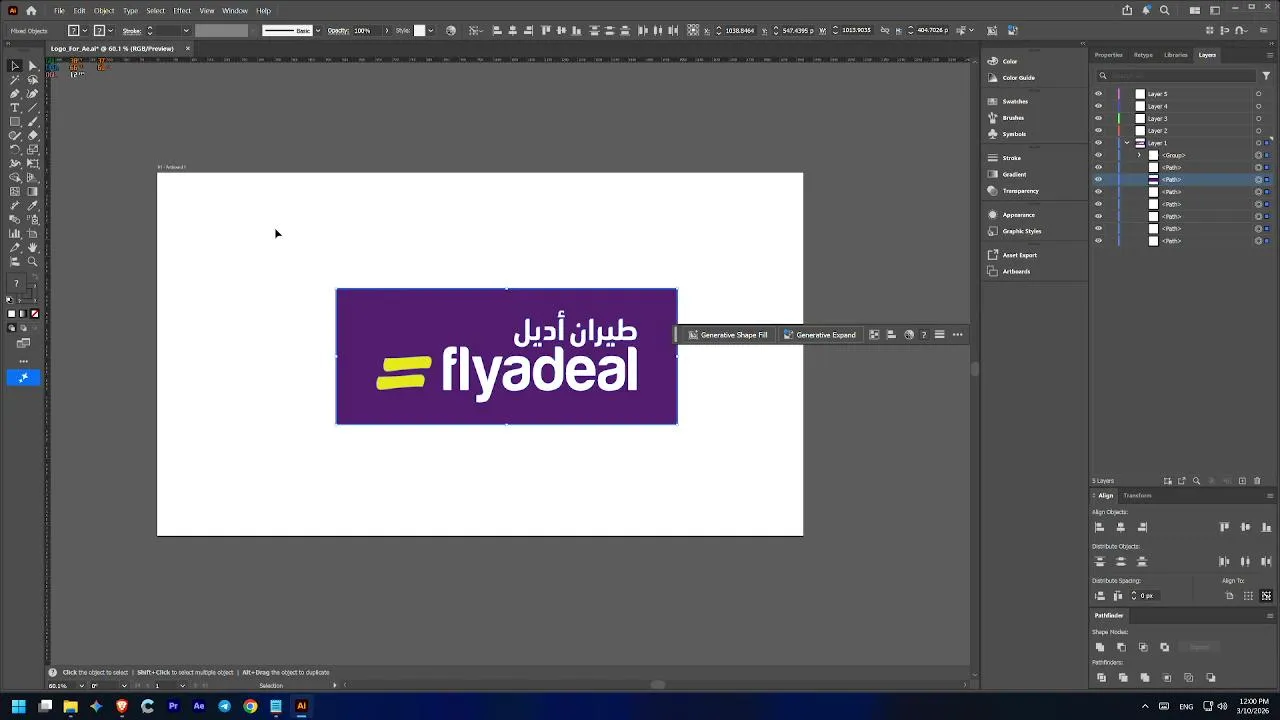Click the Layers search field
The height and width of the screenshot is (720, 1280).
tap(1178, 75)
